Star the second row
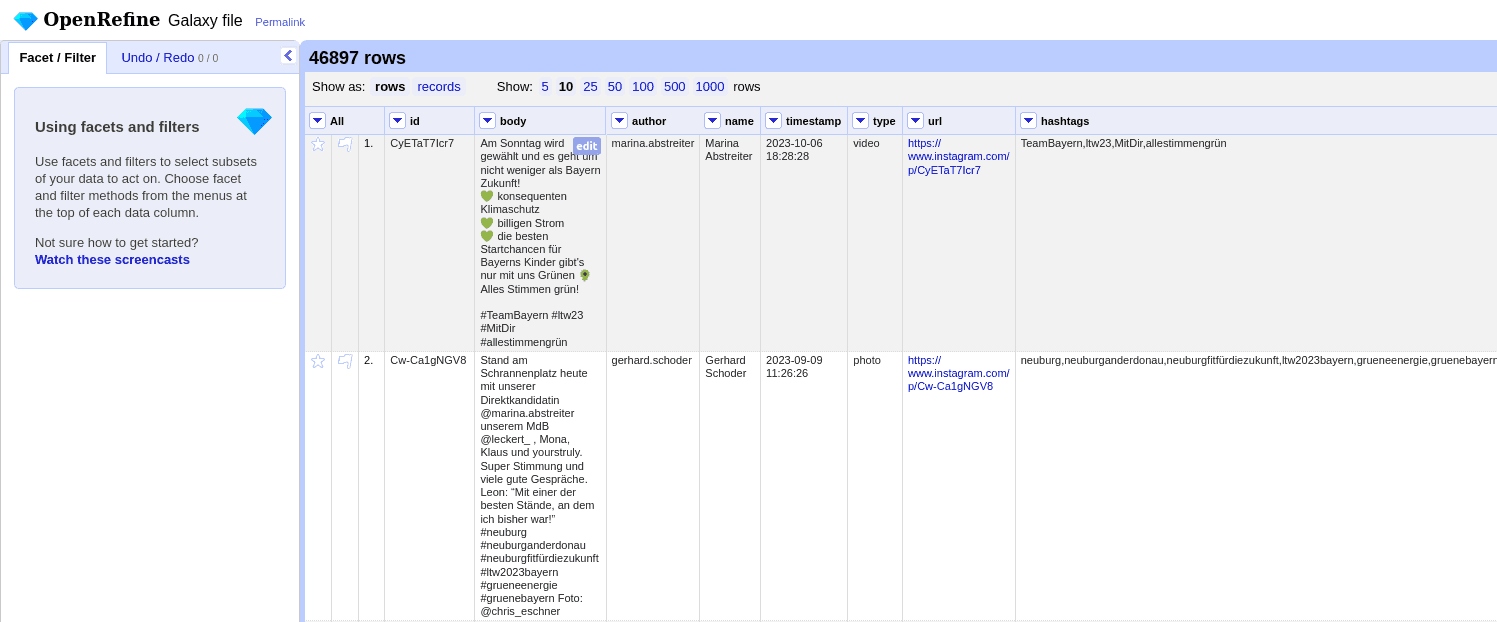 click(317, 360)
